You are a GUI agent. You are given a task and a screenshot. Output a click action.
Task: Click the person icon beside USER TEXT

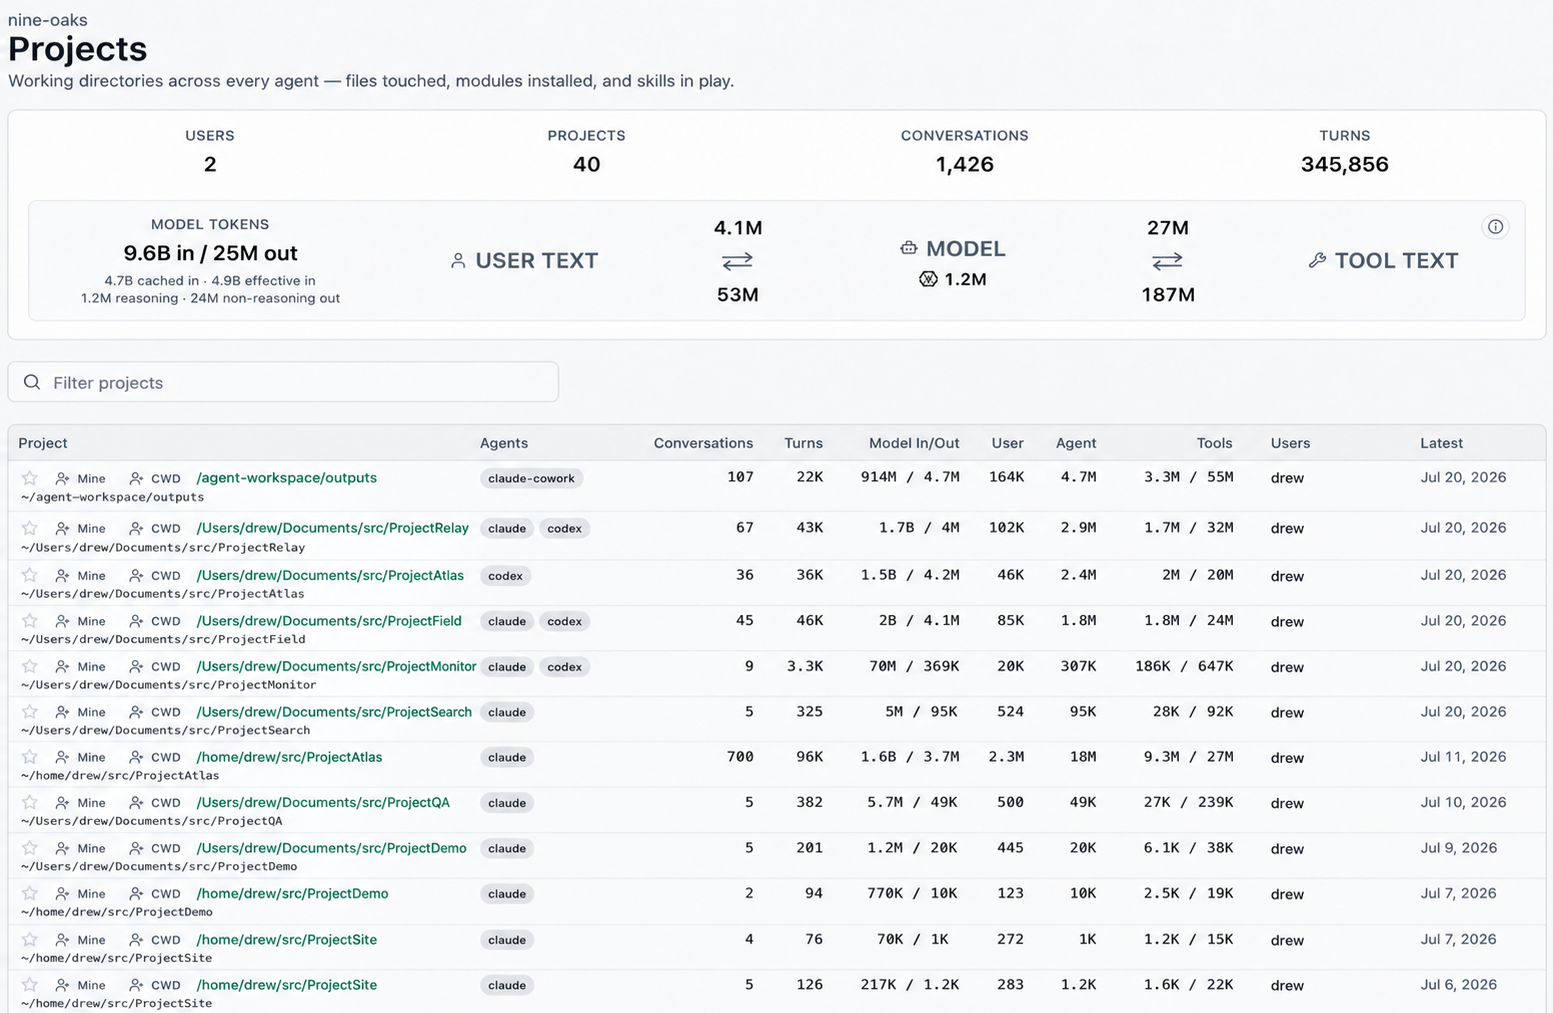(458, 261)
